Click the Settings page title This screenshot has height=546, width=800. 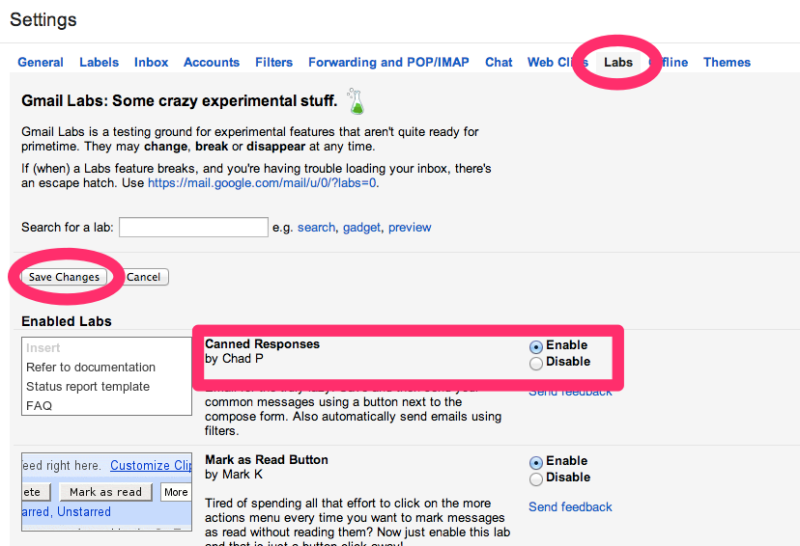(x=43, y=19)
